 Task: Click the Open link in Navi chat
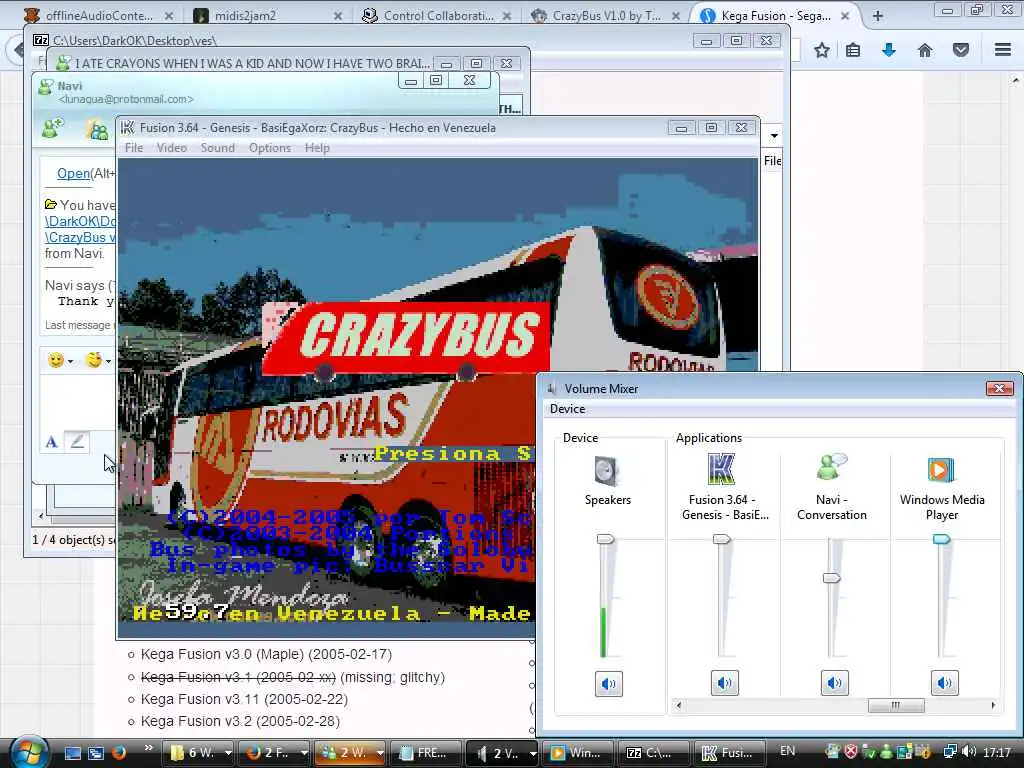[73, 173]
